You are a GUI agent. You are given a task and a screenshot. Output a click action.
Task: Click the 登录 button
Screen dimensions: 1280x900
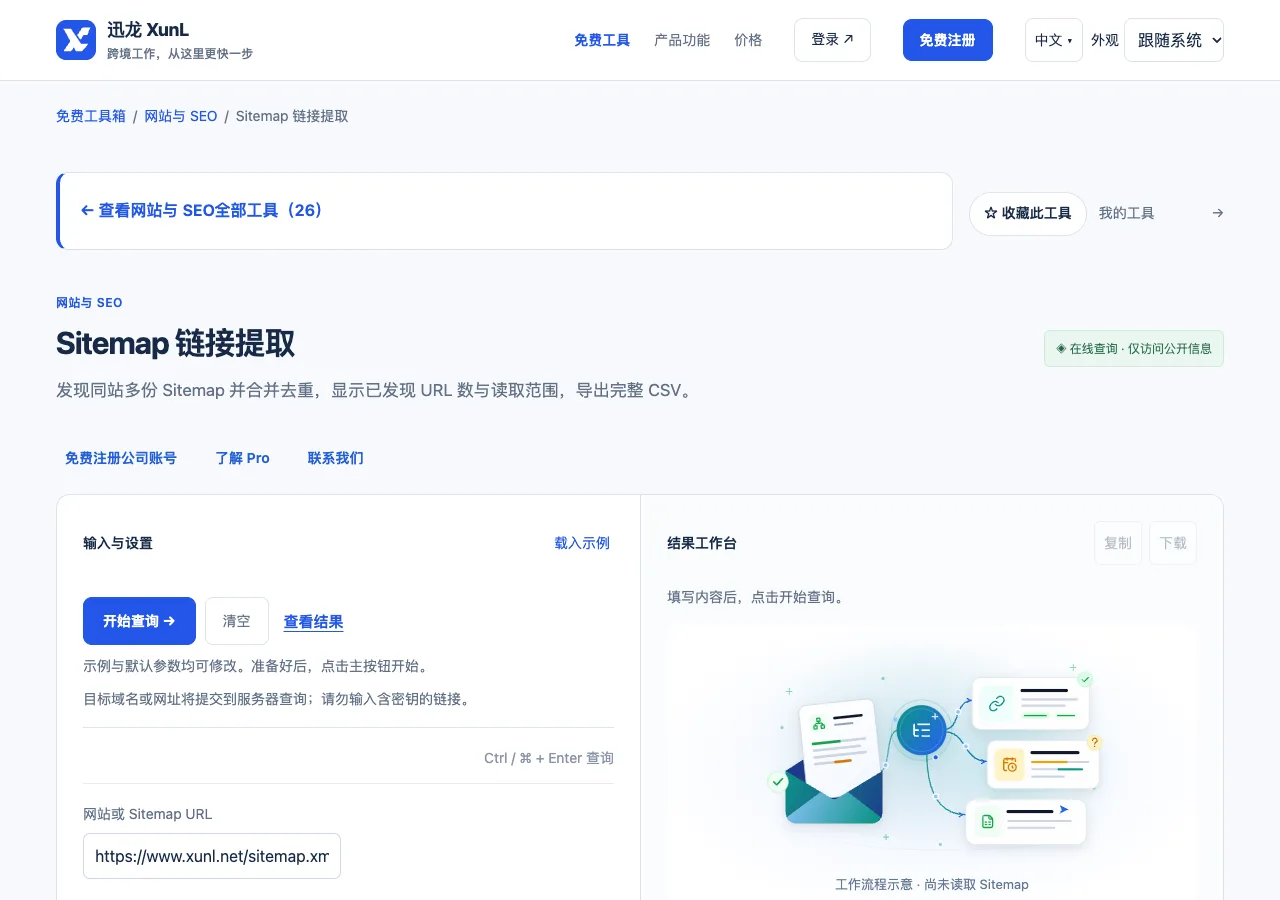(x=832, y=40)
